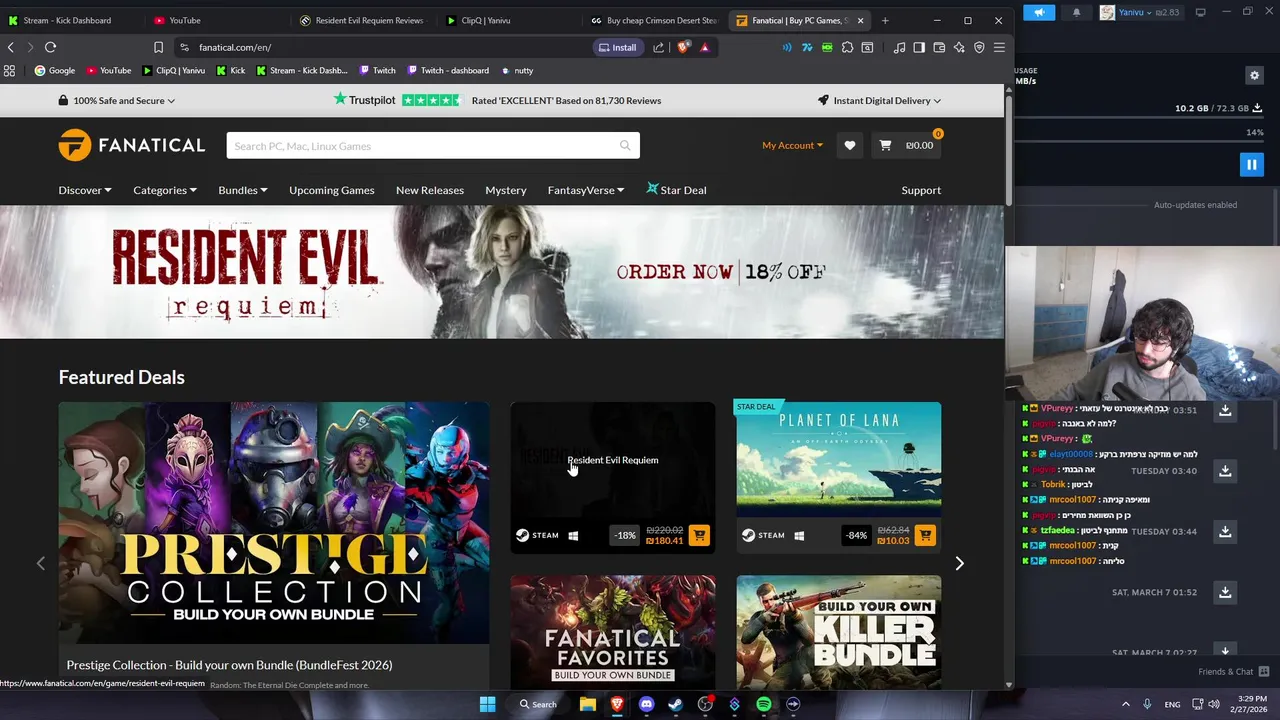
Task: Open the Brave music note playlist icon
Action: pyautogui.click(x=899, y=47)
